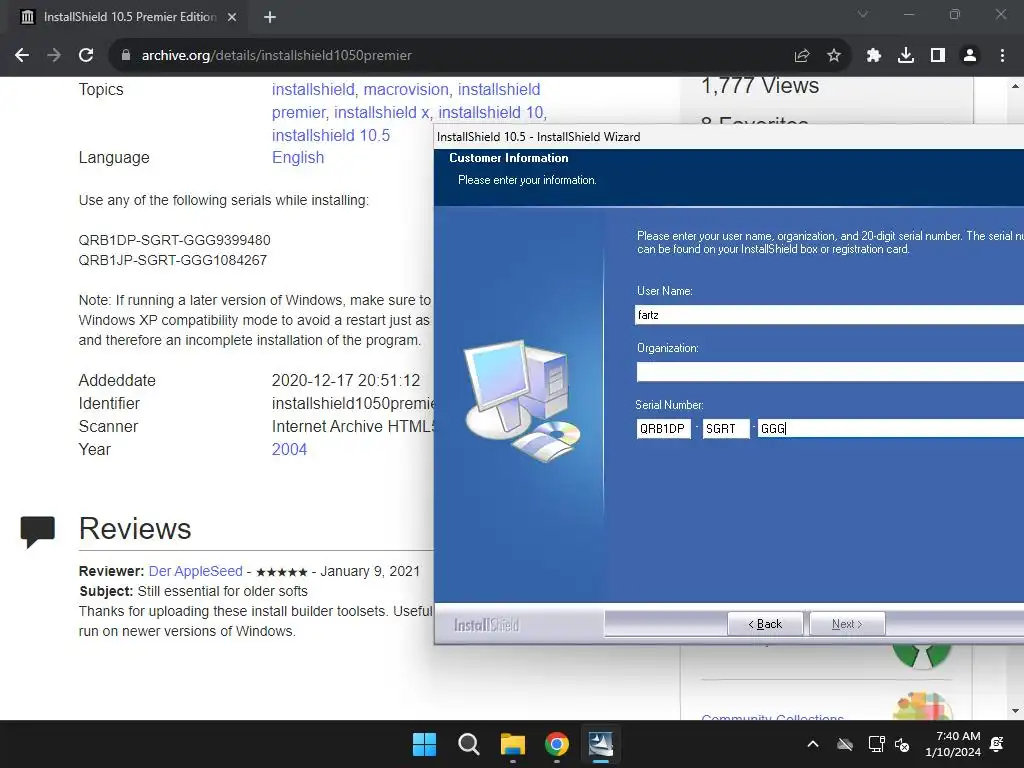Open the Chrome profile avatar icon
Viewport: 1024px width, 768px height.
click(970, 56)
